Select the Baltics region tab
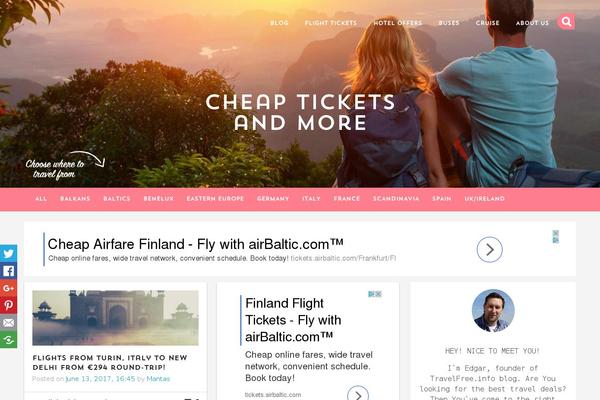The height and width of the screenshot is (400, 600). (117, 199)
